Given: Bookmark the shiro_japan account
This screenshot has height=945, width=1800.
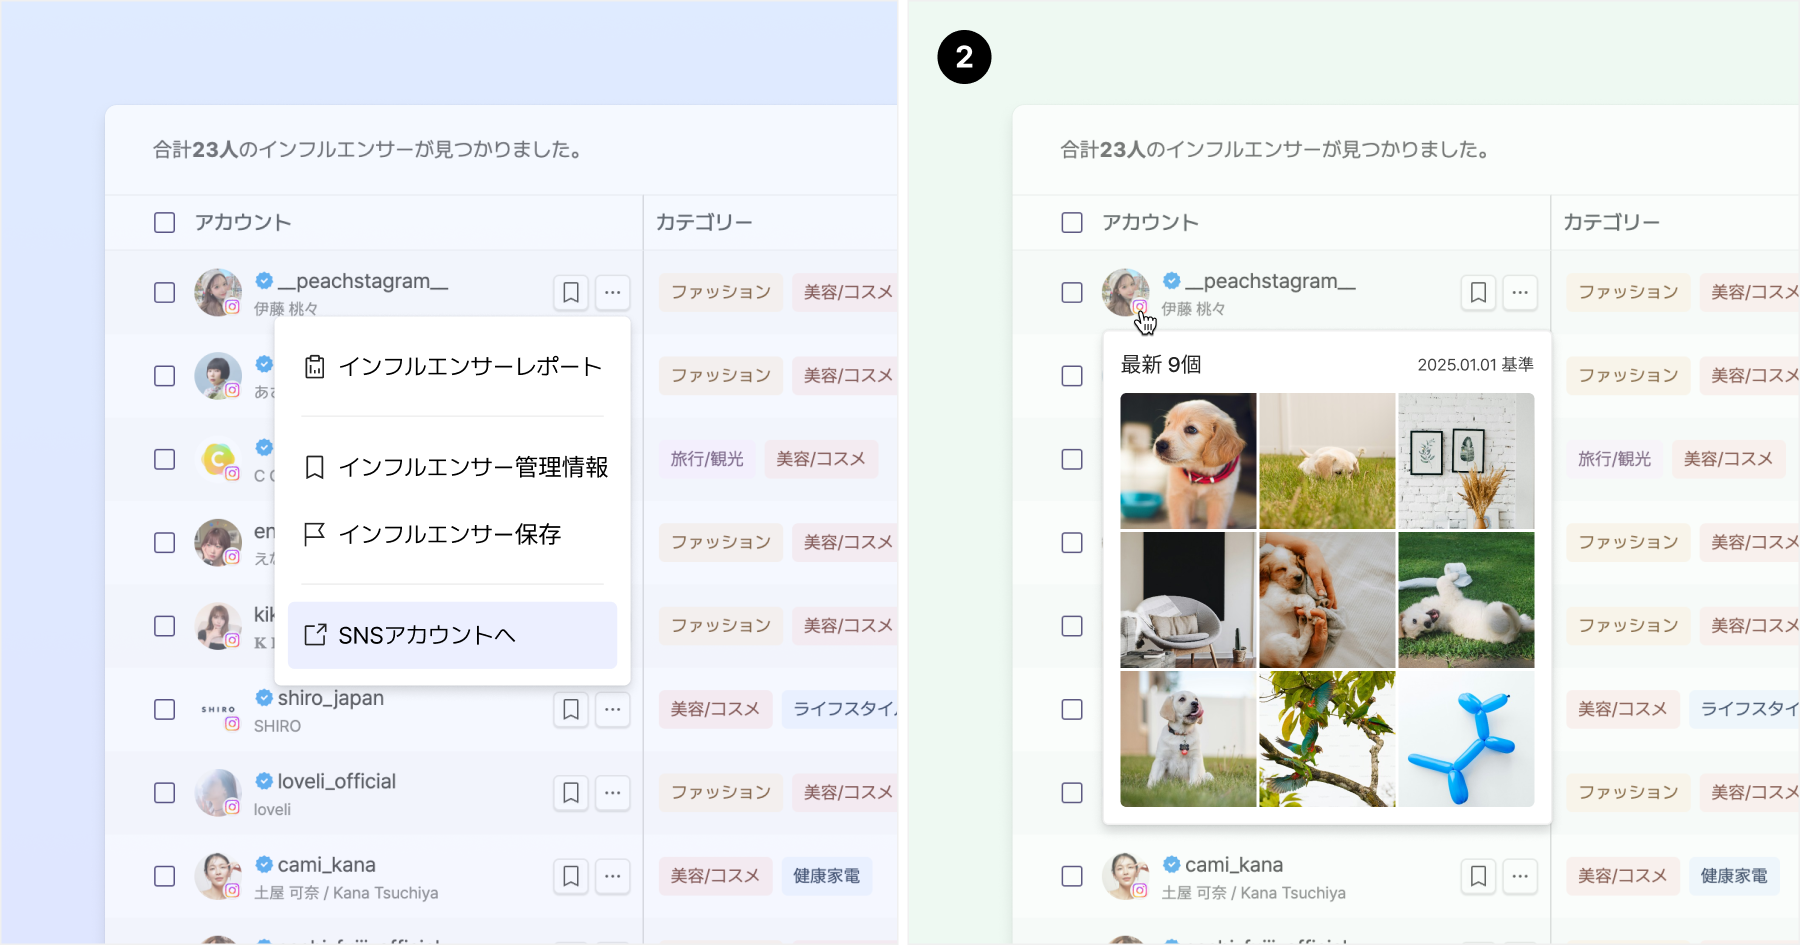Looking at the screenshot, I should [x=571, y=710].
